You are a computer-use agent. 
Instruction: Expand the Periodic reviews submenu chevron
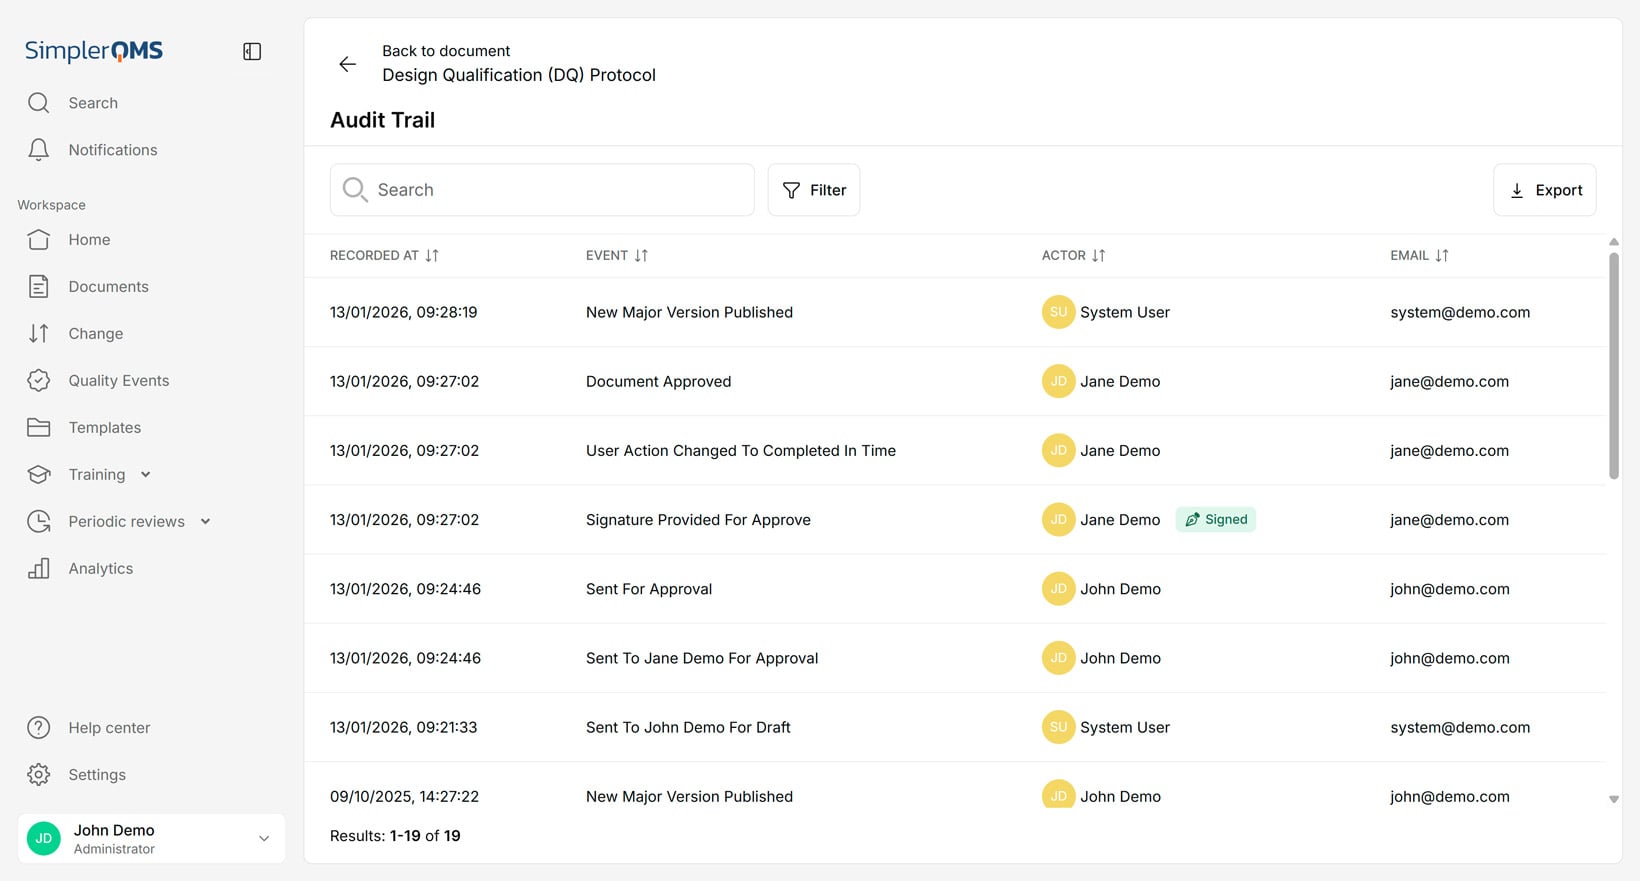205,522
